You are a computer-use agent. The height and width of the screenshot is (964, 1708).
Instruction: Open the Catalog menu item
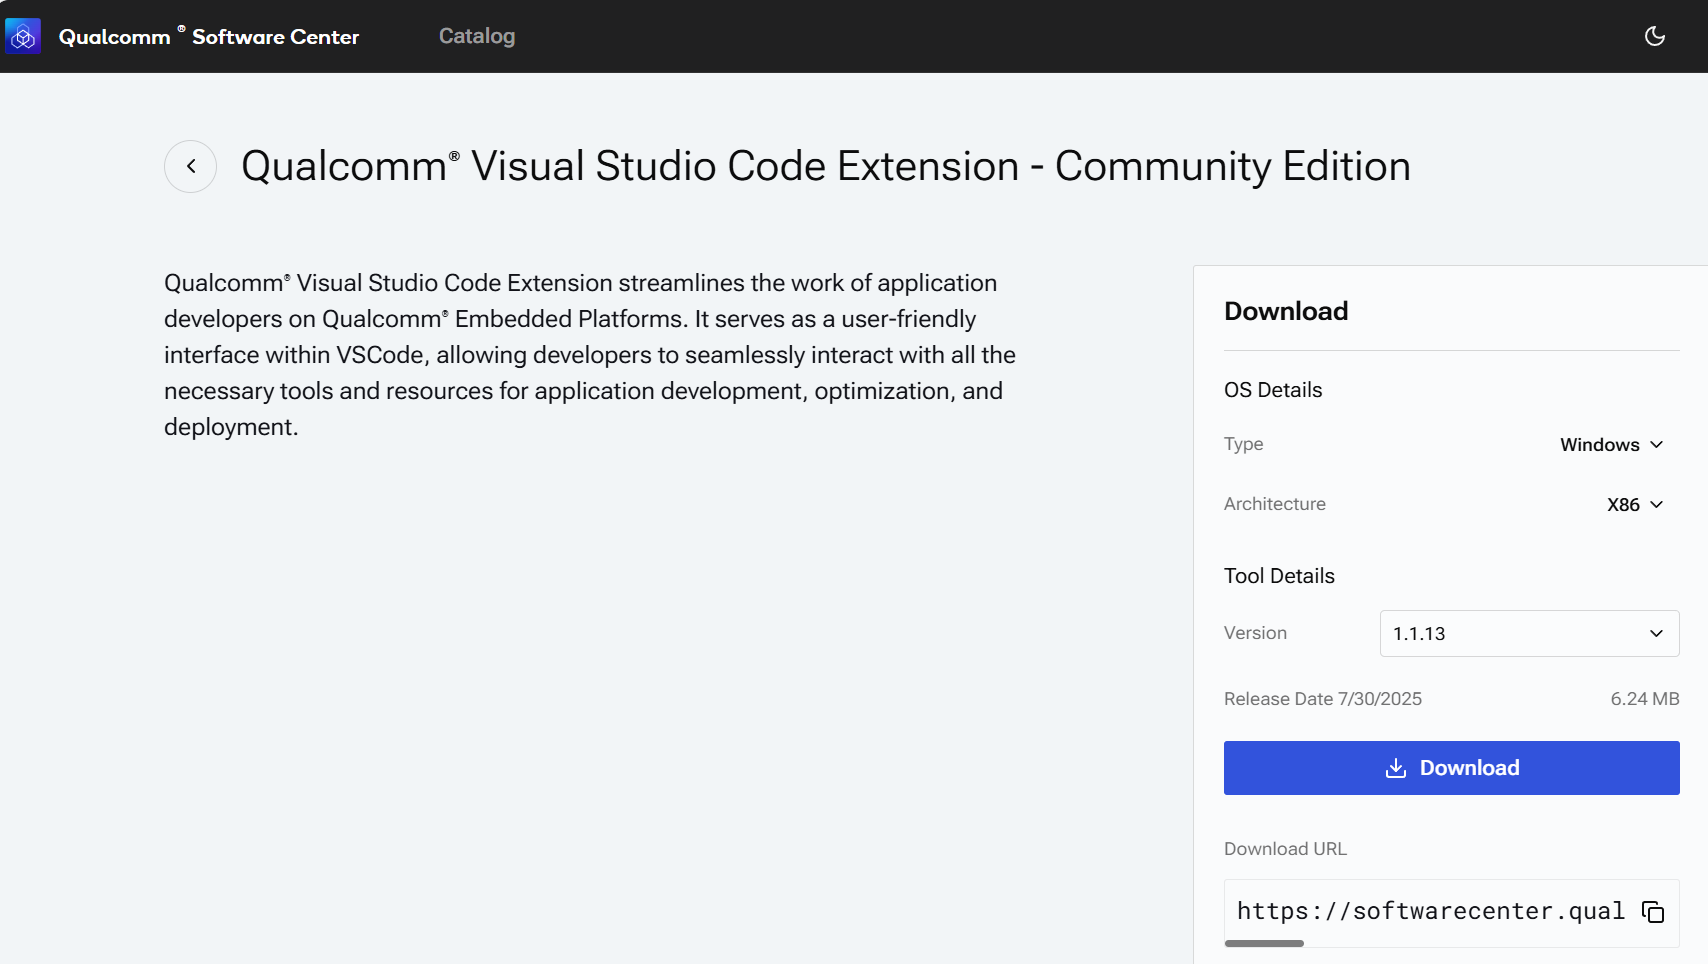[477, 36]
